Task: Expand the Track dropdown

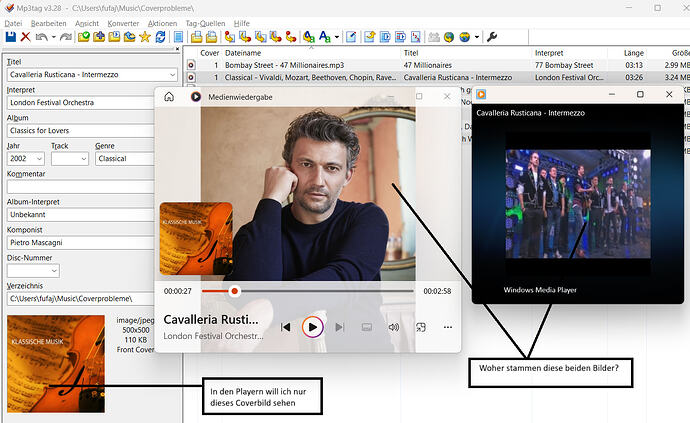Action: [x=83, y=159]
